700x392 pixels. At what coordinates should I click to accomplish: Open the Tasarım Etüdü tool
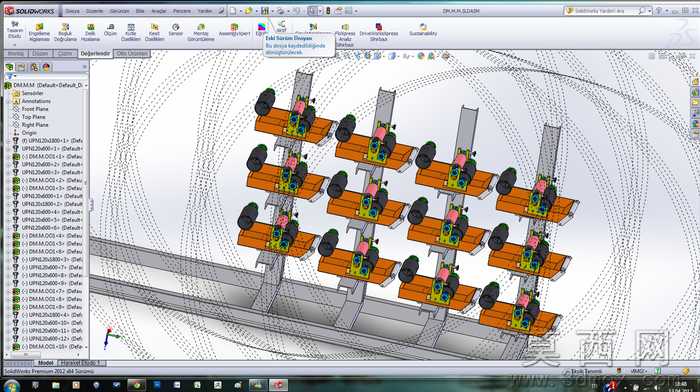tap(15, 30)
